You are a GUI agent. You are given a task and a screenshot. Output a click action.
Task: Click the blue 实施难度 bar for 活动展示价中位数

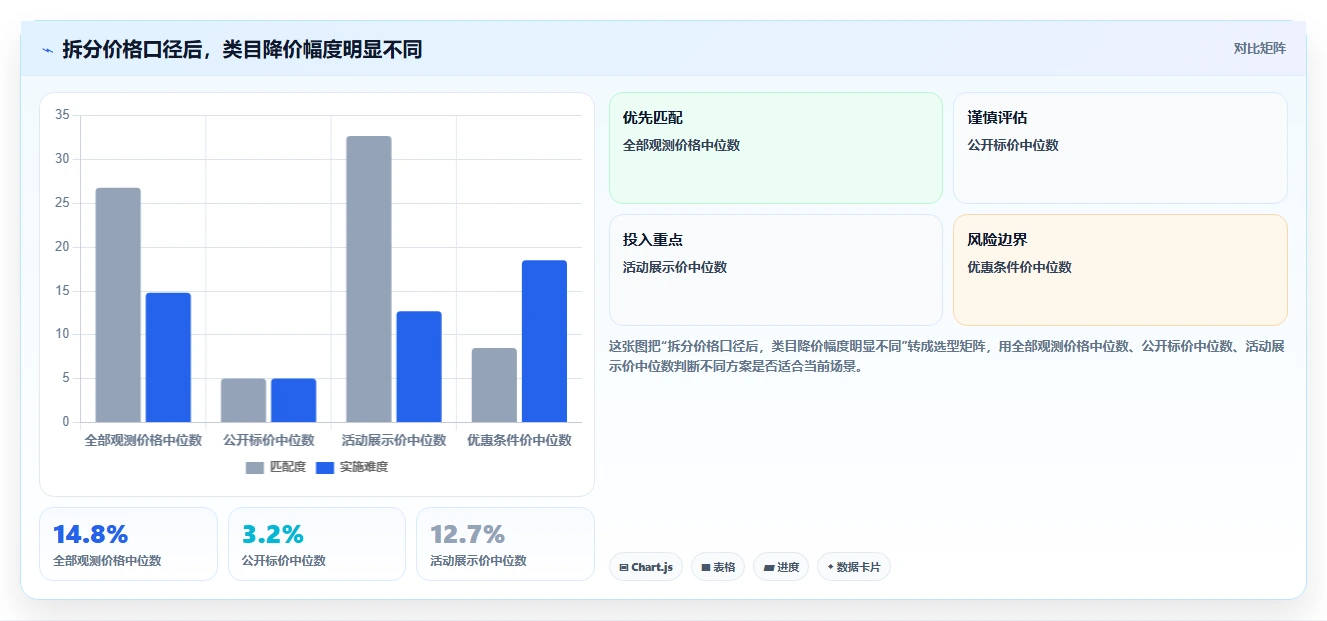[419, 367]
